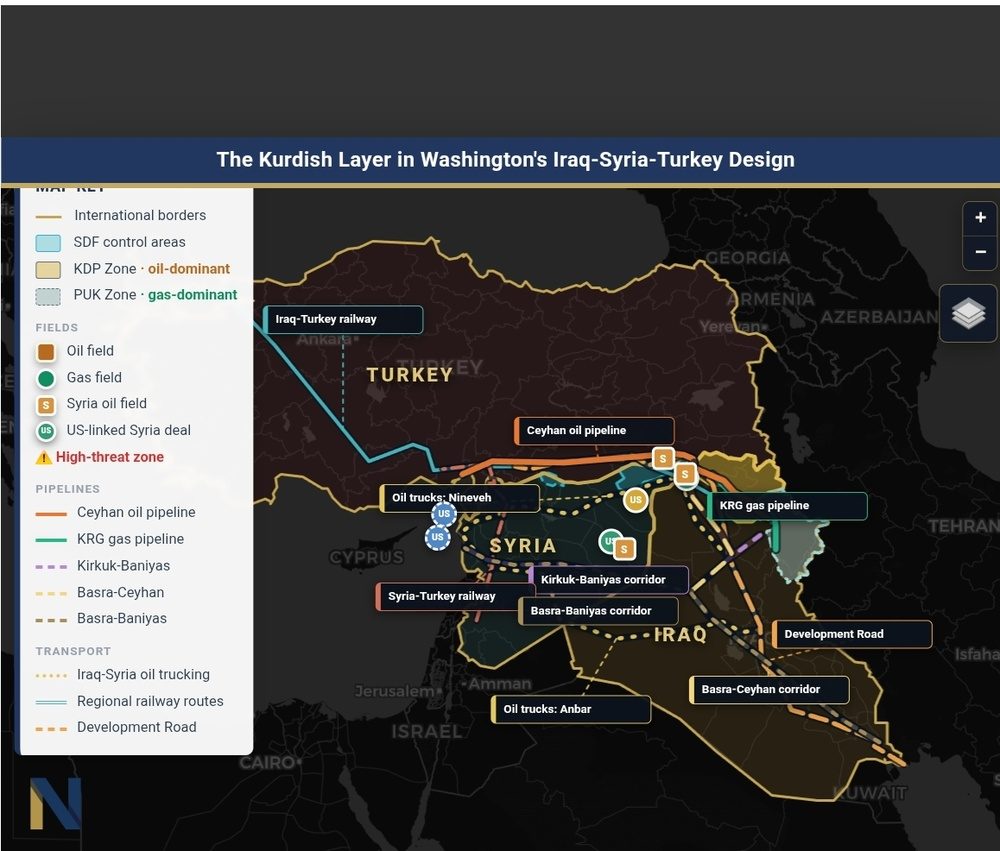The image size is (1000, 851).
Task: Click the KDP Zone legend swatch
Action: point(48,270)
